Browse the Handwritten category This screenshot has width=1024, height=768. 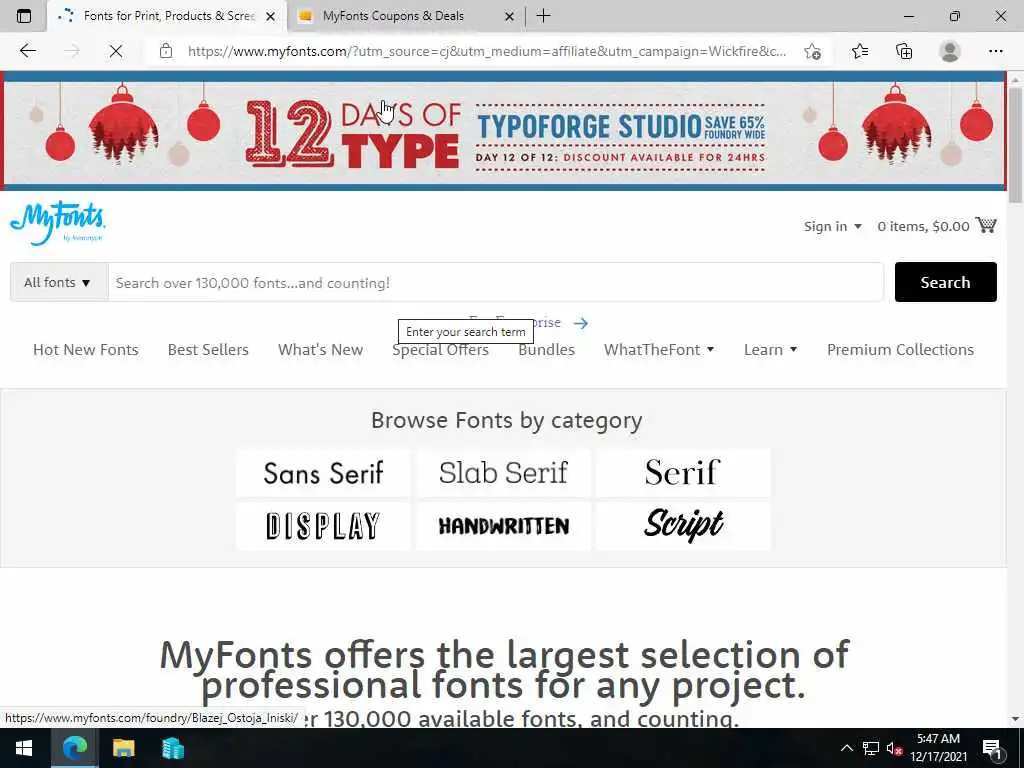504,526
